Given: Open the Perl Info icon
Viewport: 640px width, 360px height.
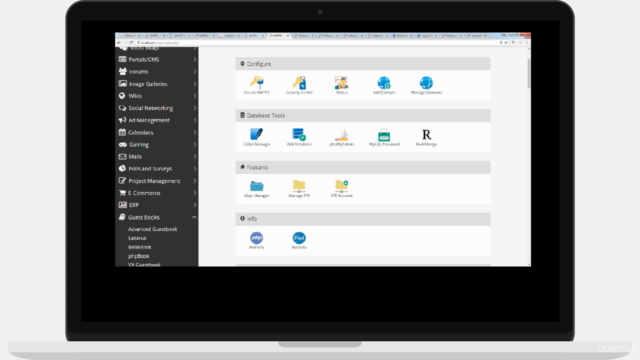Looking at the screenshot, I should pos(299,238).
